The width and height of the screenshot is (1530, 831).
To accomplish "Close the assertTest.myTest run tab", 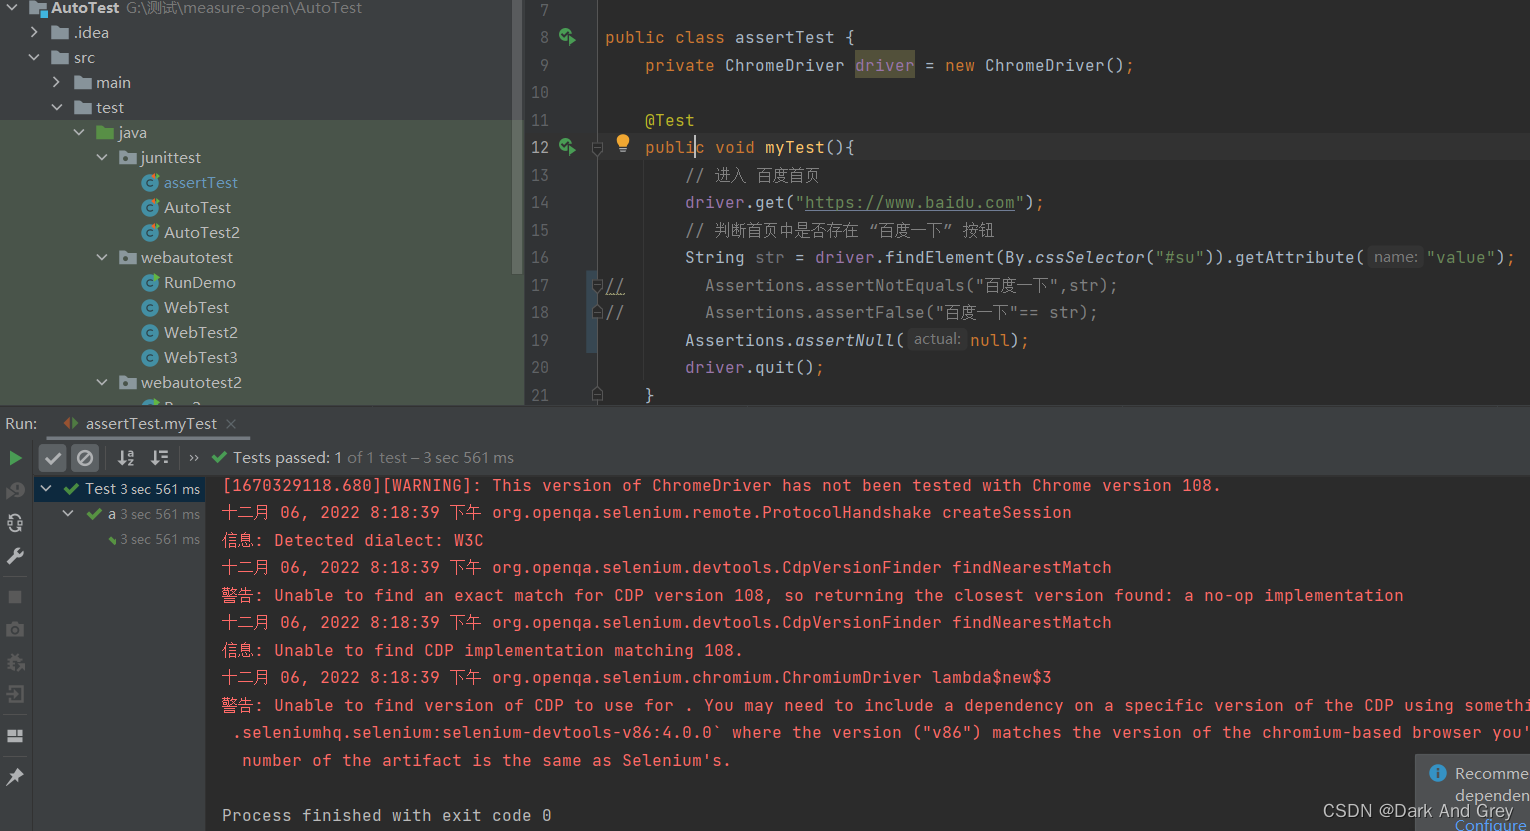I will coord(231,424).
